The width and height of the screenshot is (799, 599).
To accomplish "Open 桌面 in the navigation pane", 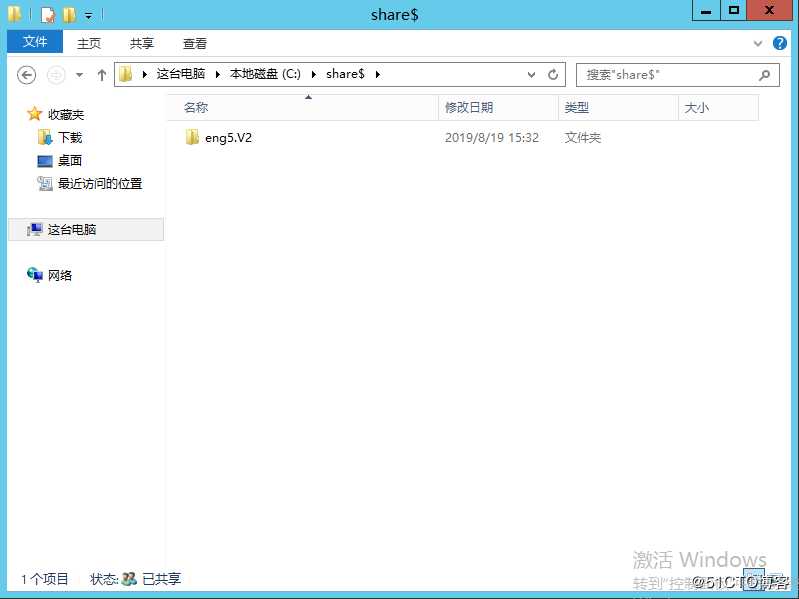I will click(x=70, y=160).
